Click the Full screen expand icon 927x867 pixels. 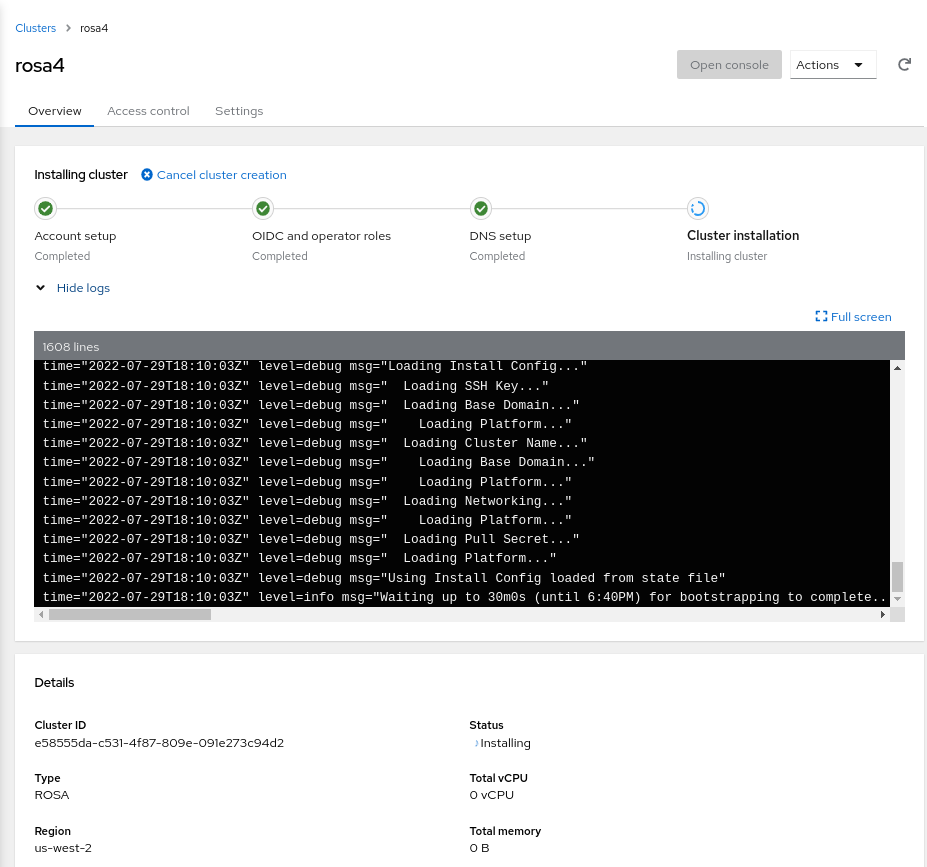pyautogui.click(x=821, y=317)
